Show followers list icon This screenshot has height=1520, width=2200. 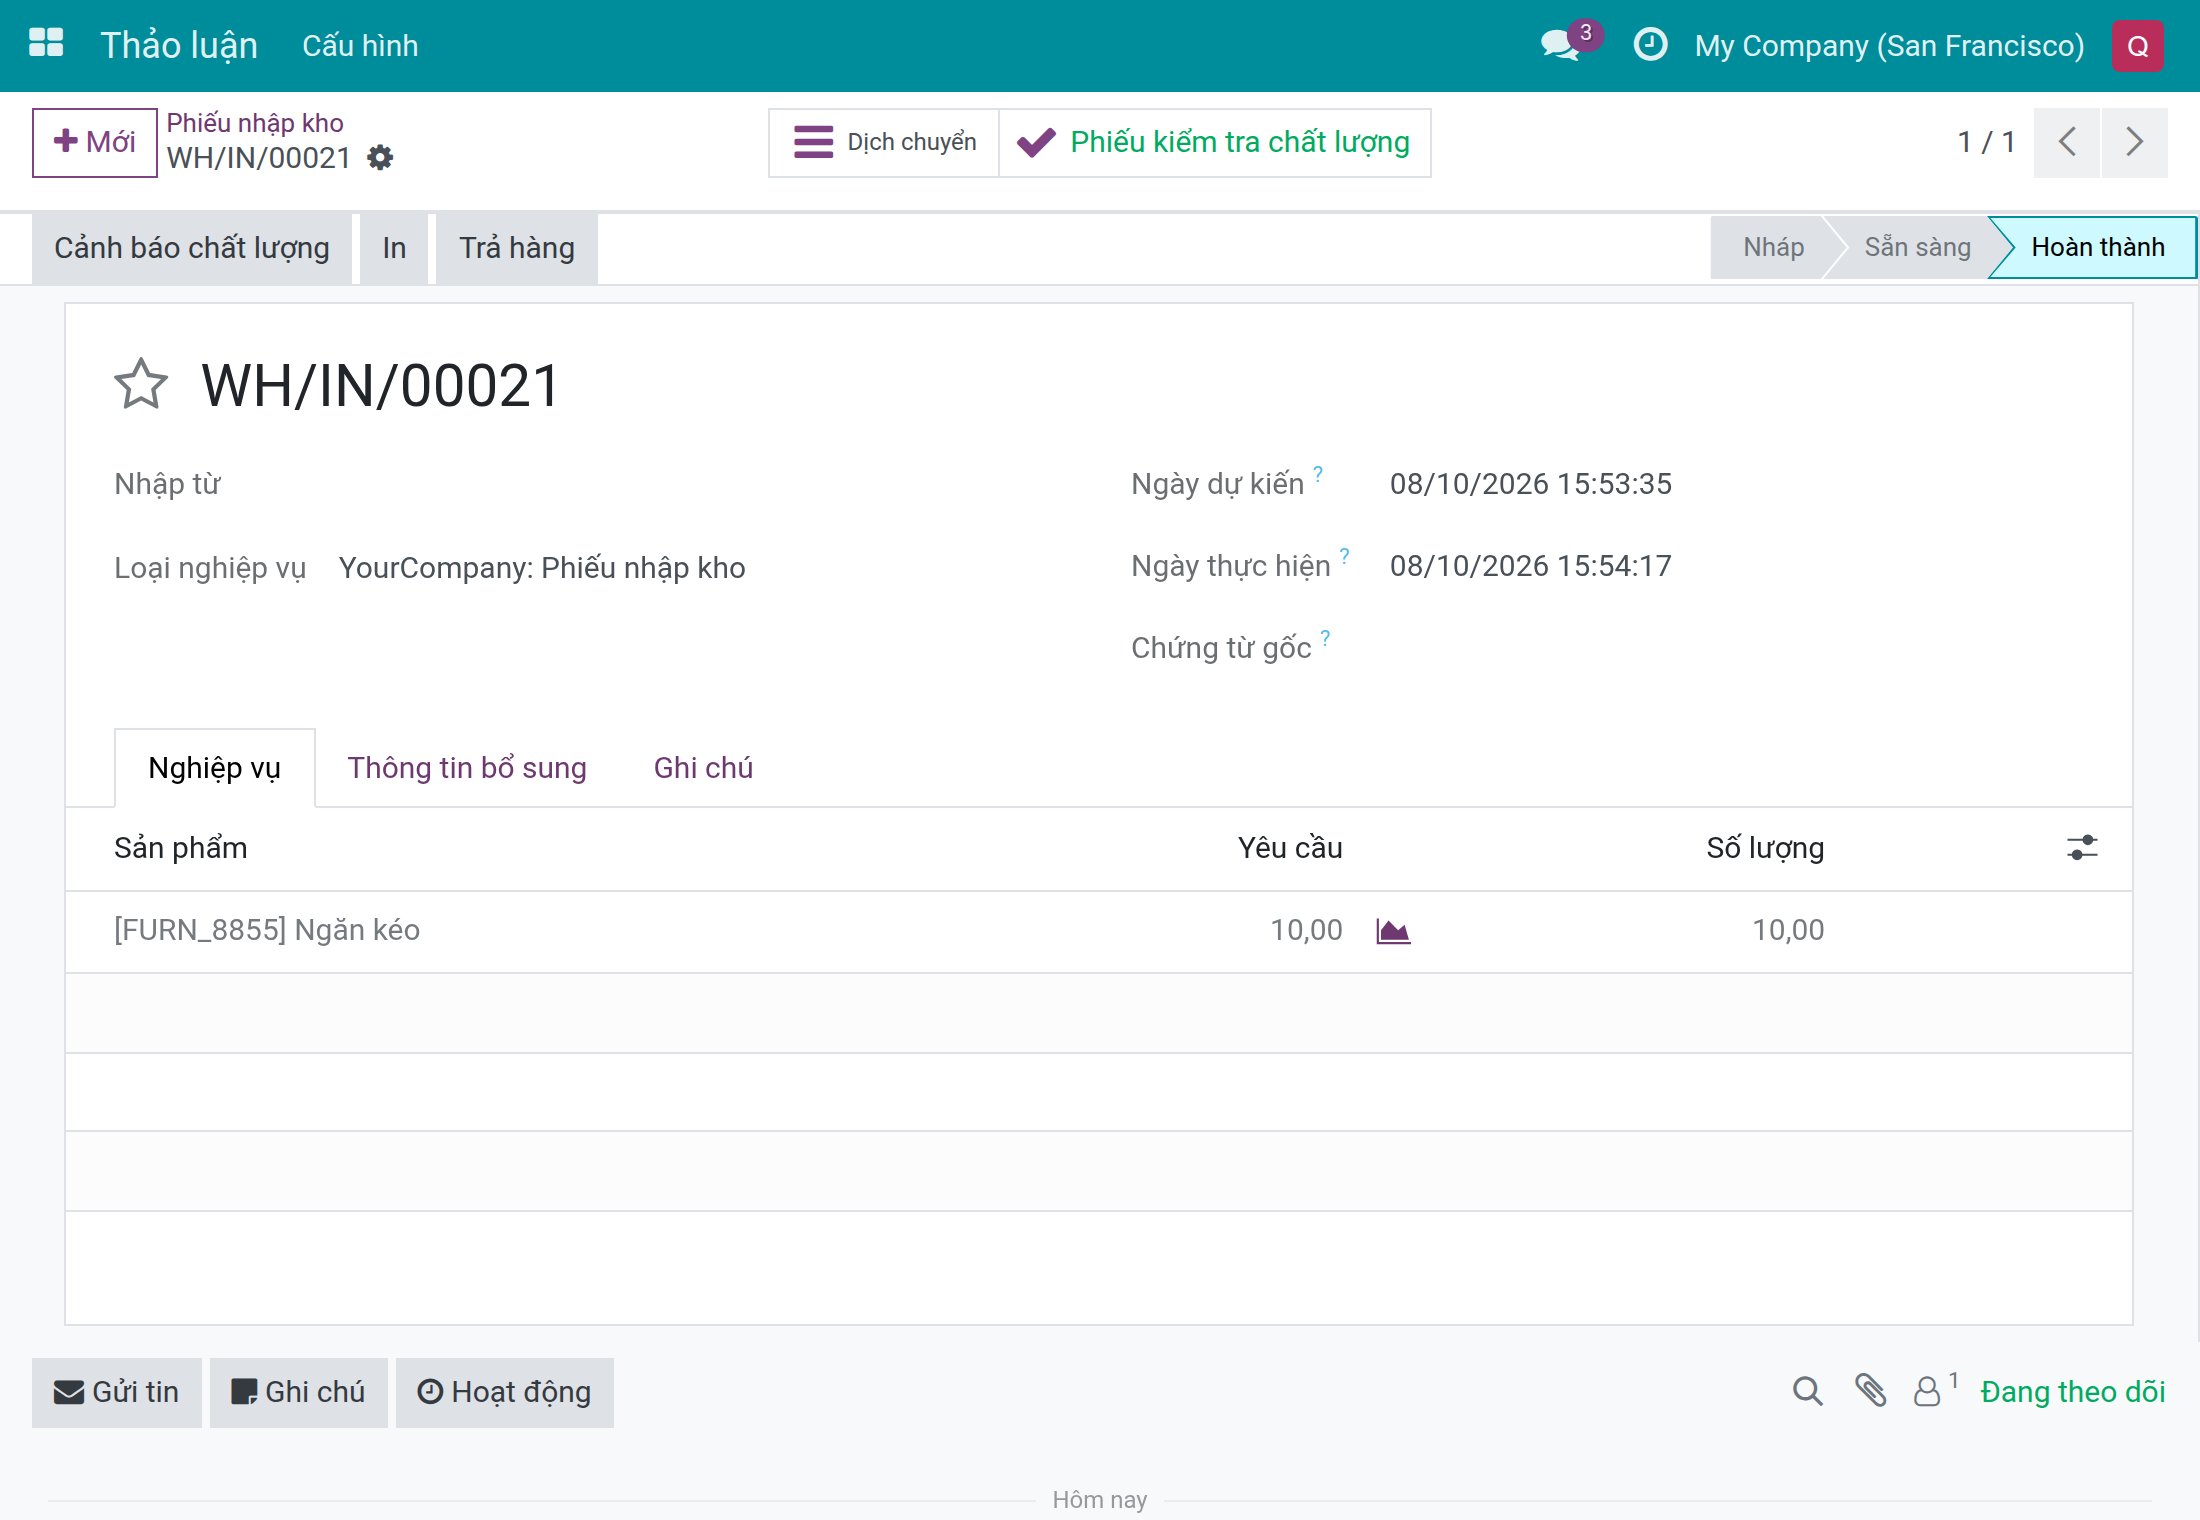pyautogui.click(x=1927, y=1391)
